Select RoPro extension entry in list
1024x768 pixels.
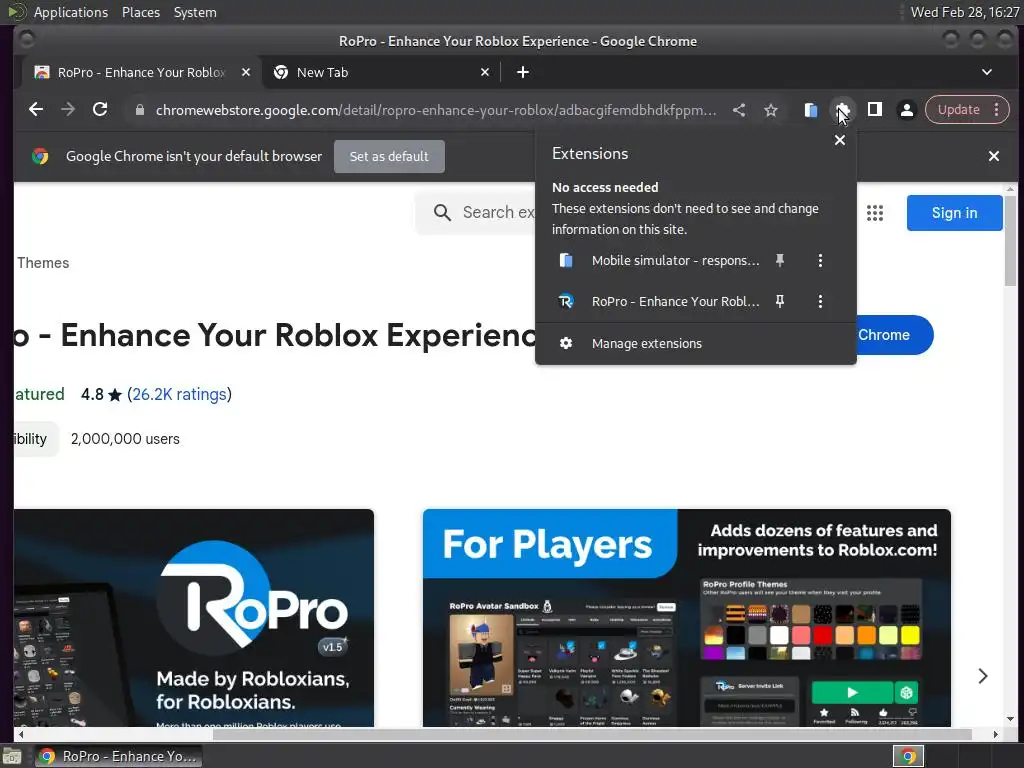click(658, 301)
